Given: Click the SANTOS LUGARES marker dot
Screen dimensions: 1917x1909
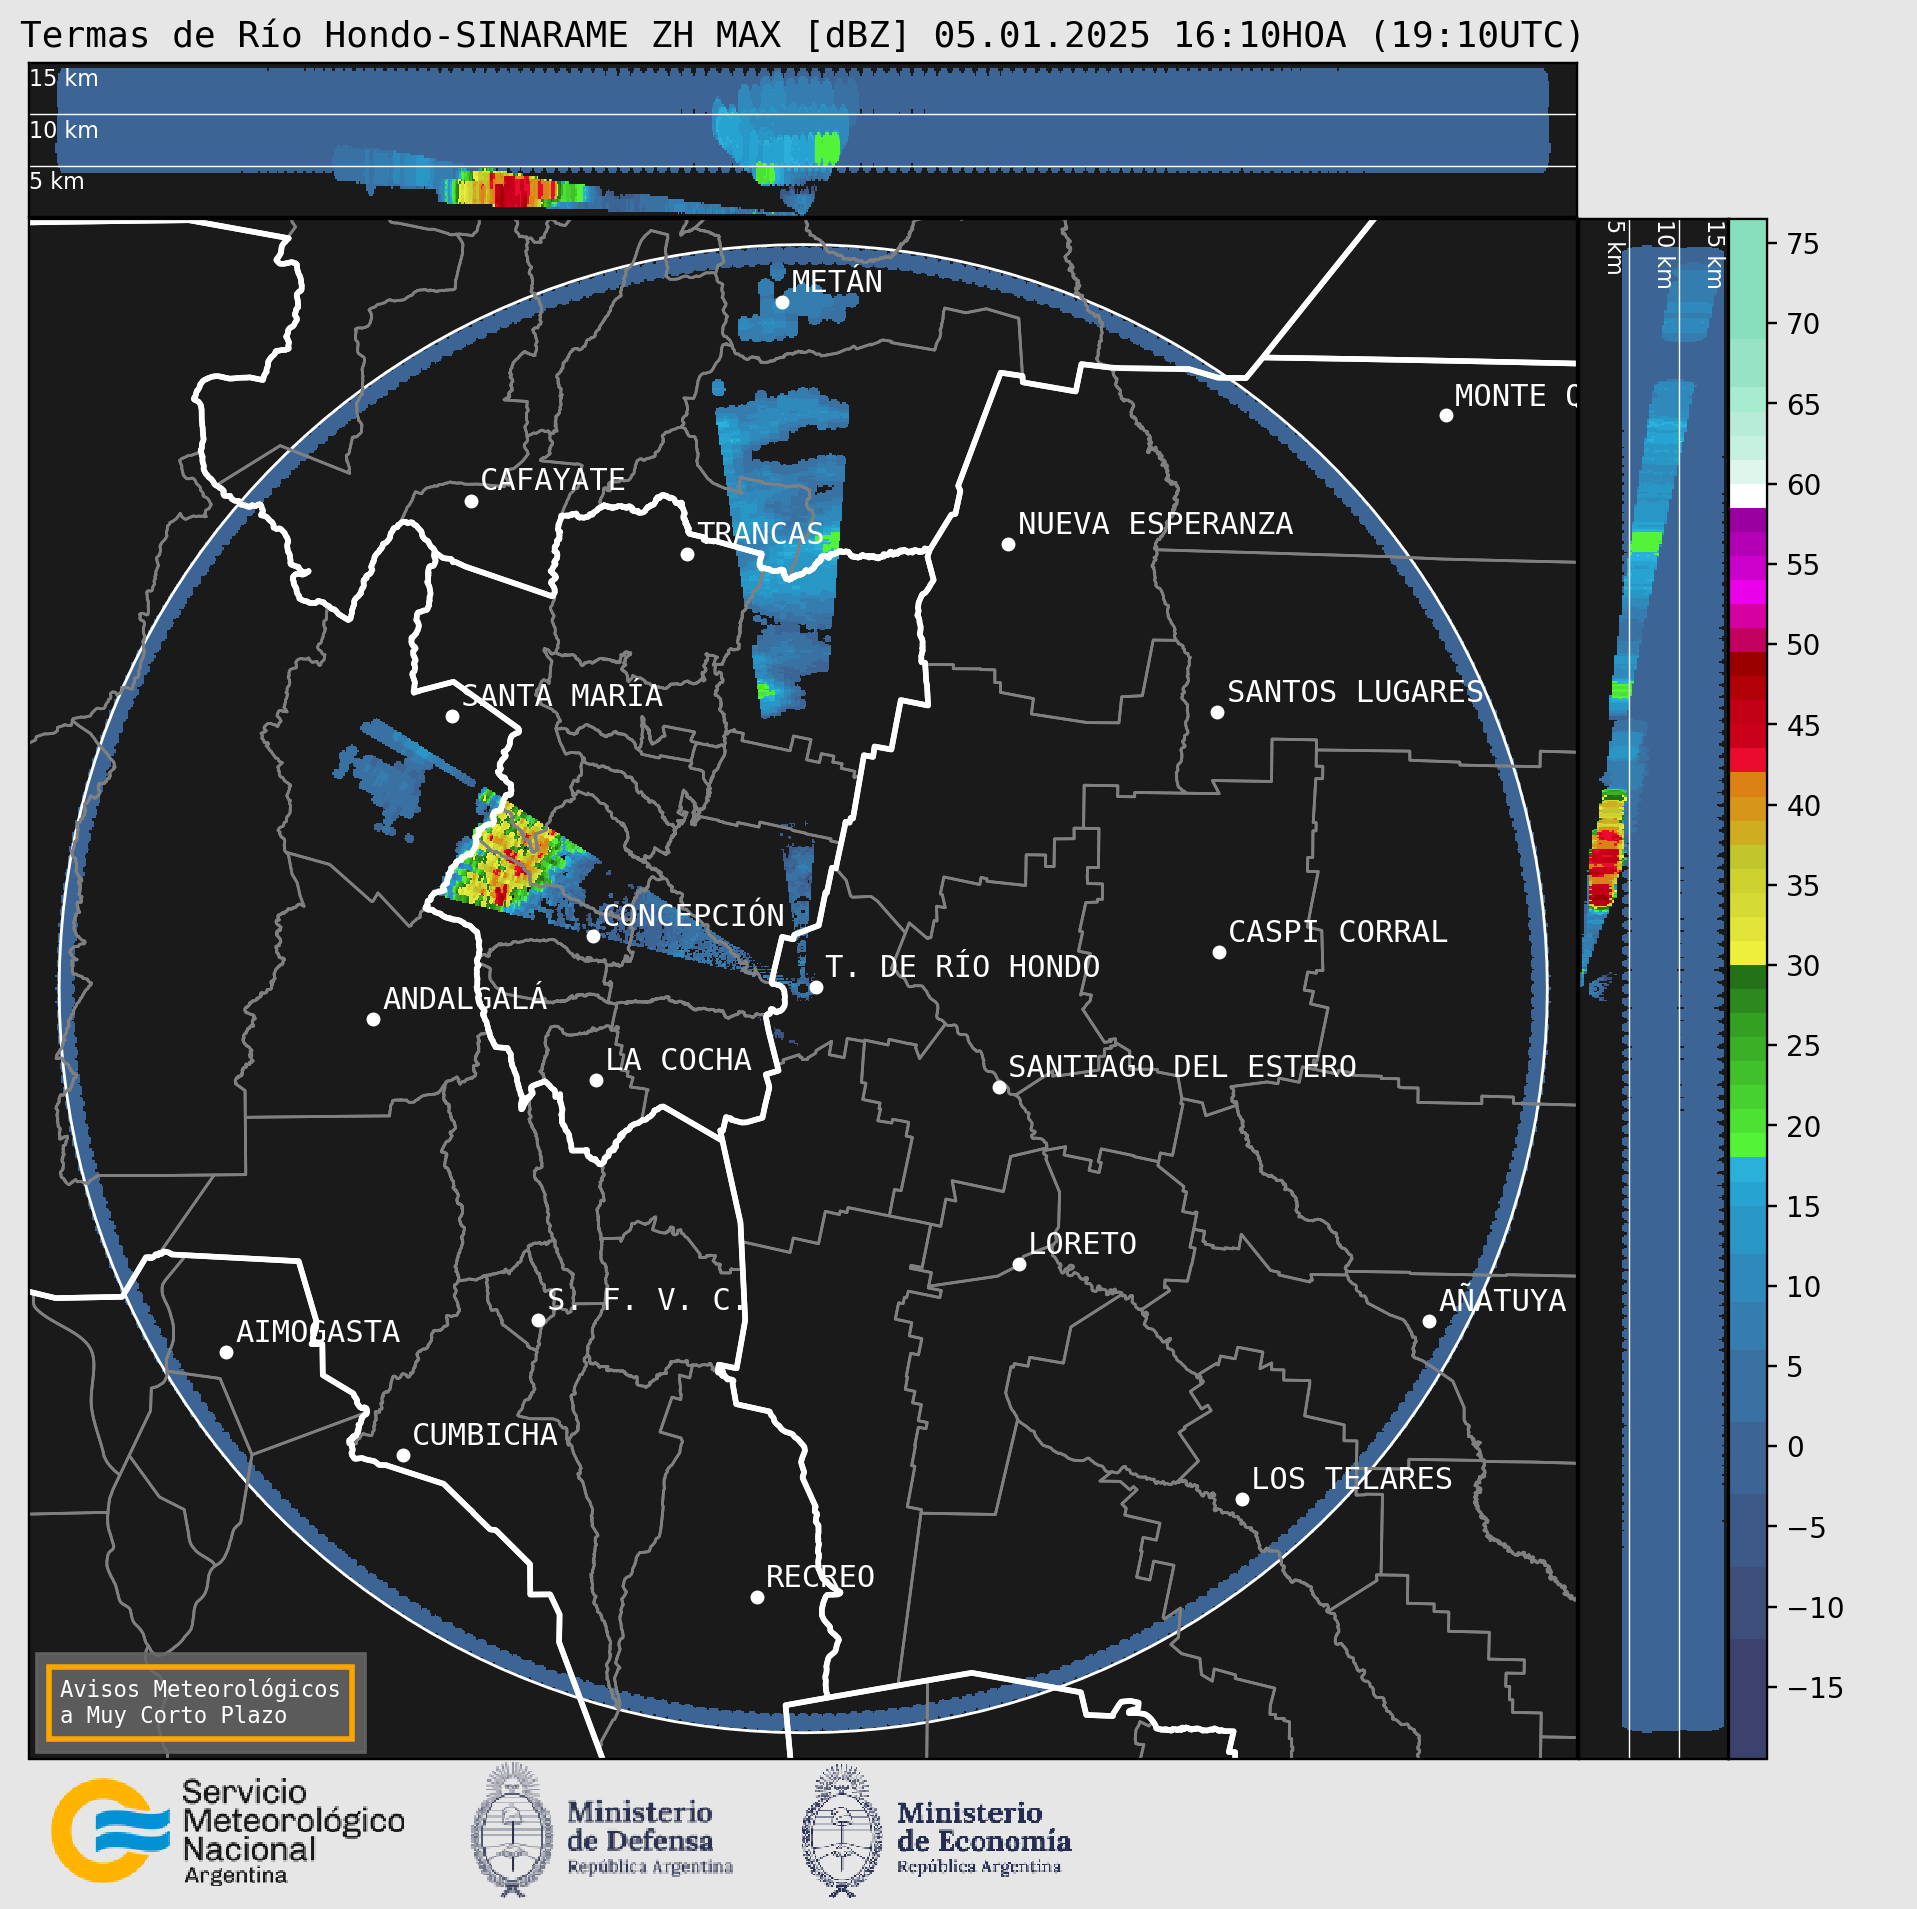Looking at the screenshot, I should (x=1217, y=712).
